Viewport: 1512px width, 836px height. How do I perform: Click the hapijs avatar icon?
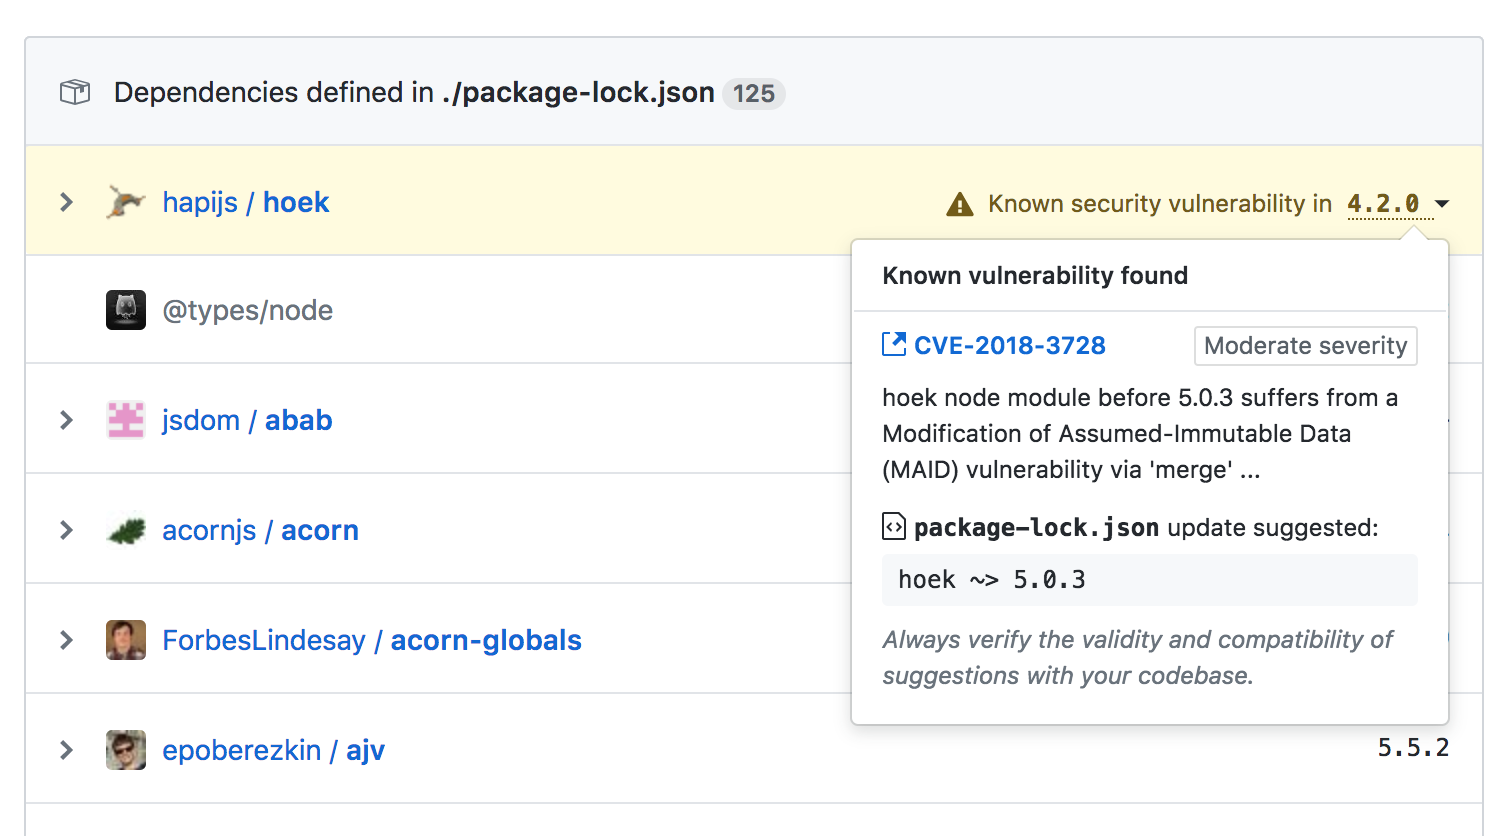126,202
